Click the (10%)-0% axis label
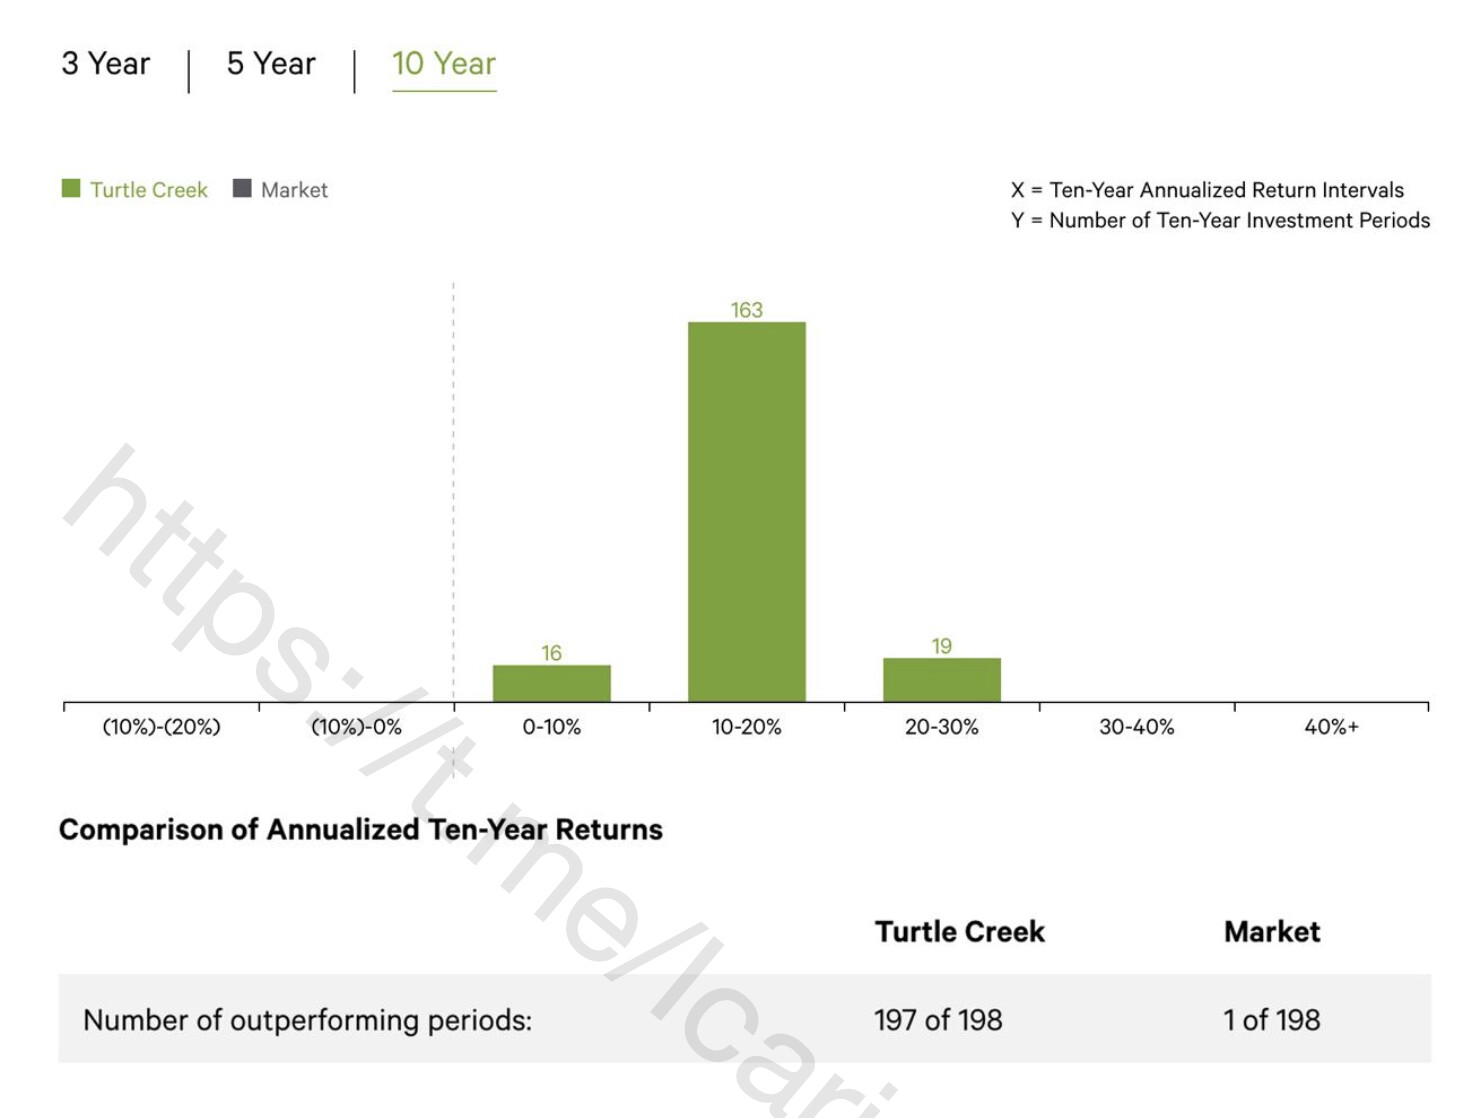The image size is (1470, 1118). coord(356,727)
